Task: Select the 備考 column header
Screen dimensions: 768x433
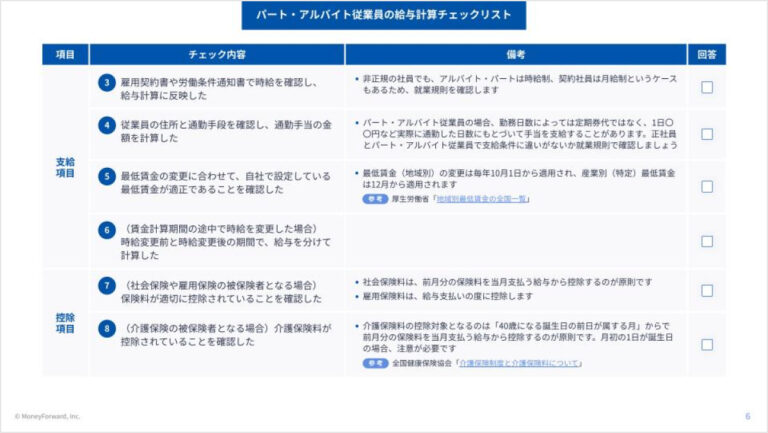Action: tap(516, 54)
